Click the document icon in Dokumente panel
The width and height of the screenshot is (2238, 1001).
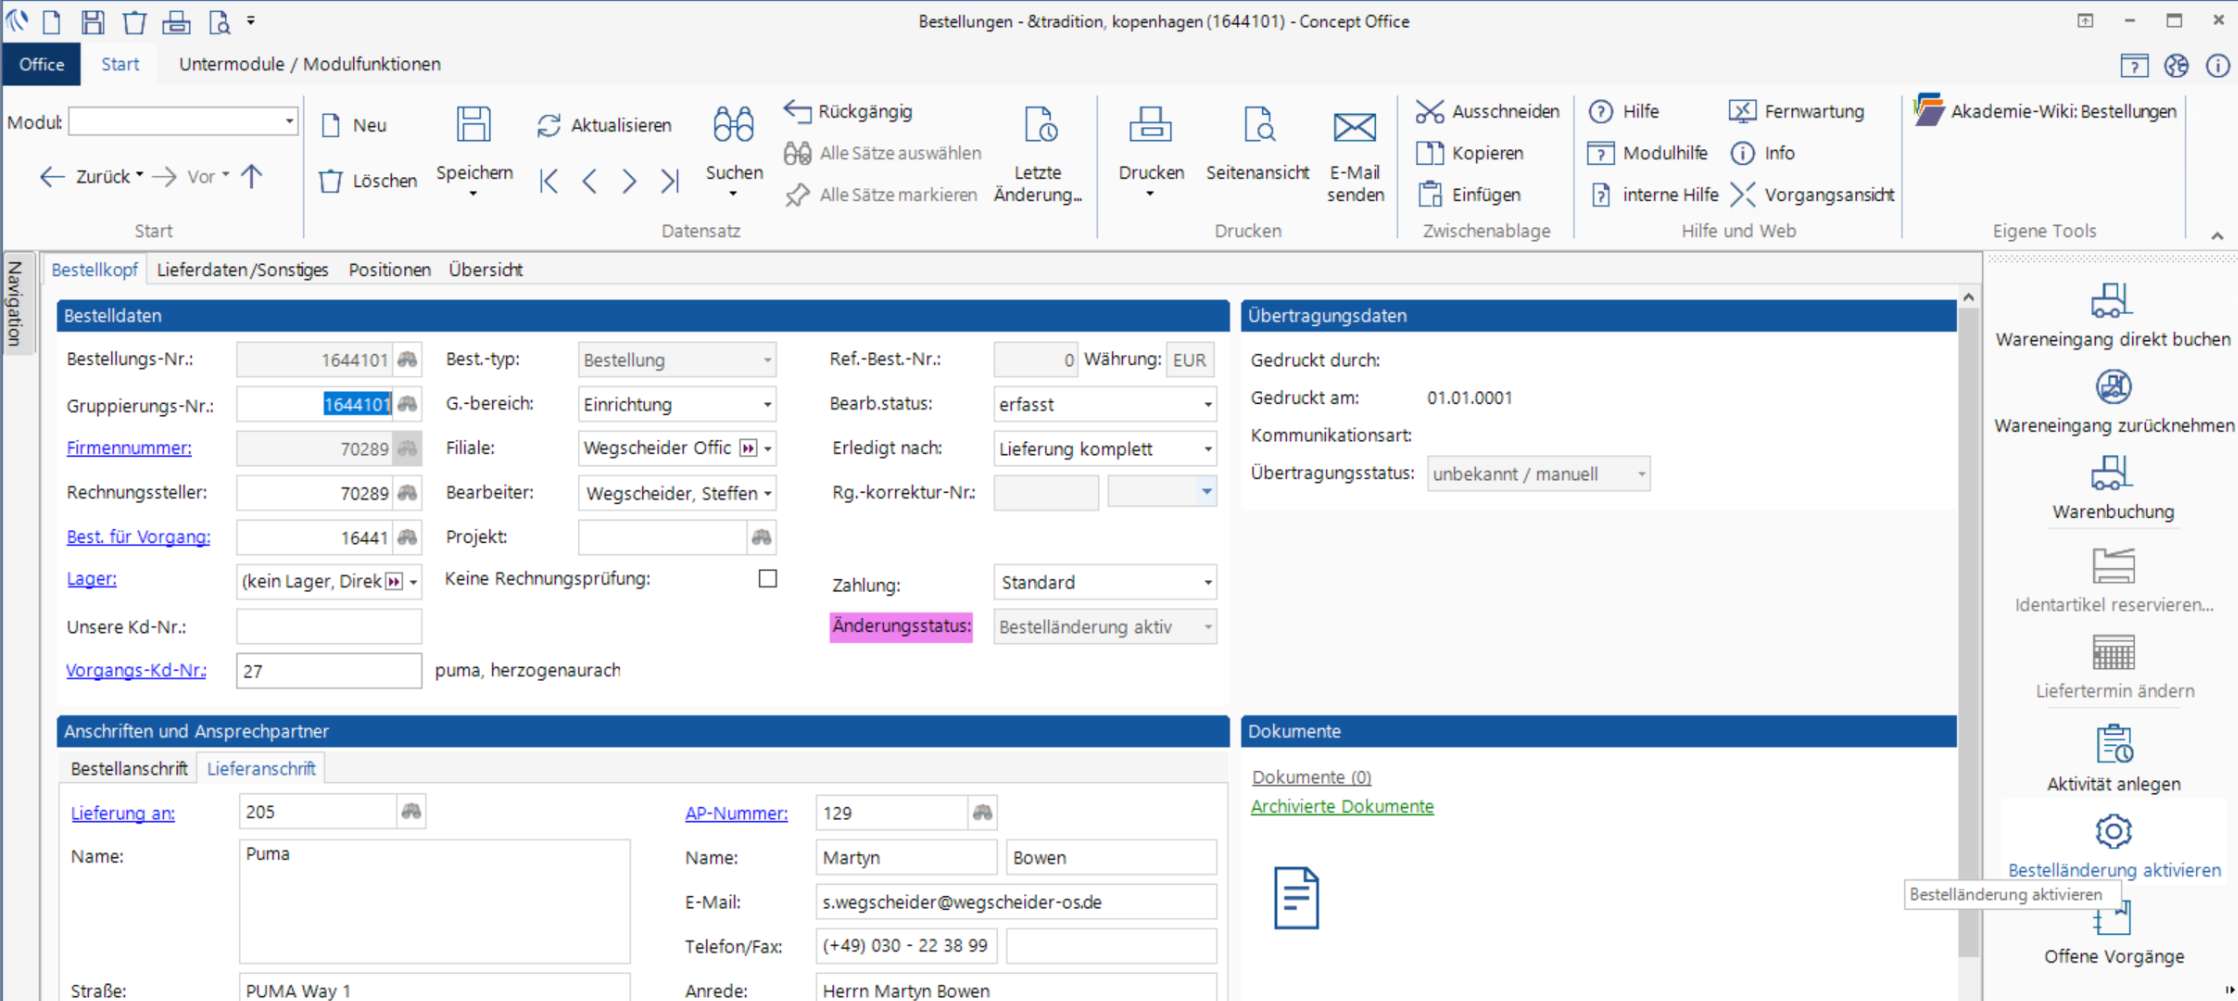1296,897
